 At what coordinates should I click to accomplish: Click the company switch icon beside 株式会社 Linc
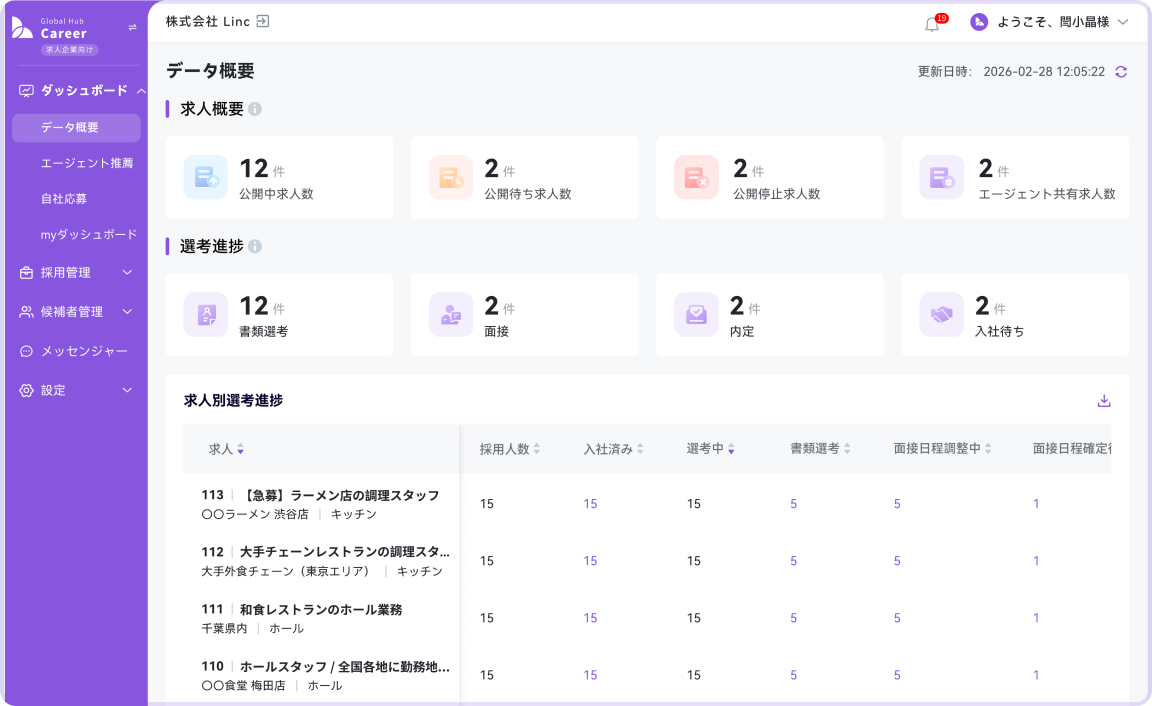[x=262, y=21]
